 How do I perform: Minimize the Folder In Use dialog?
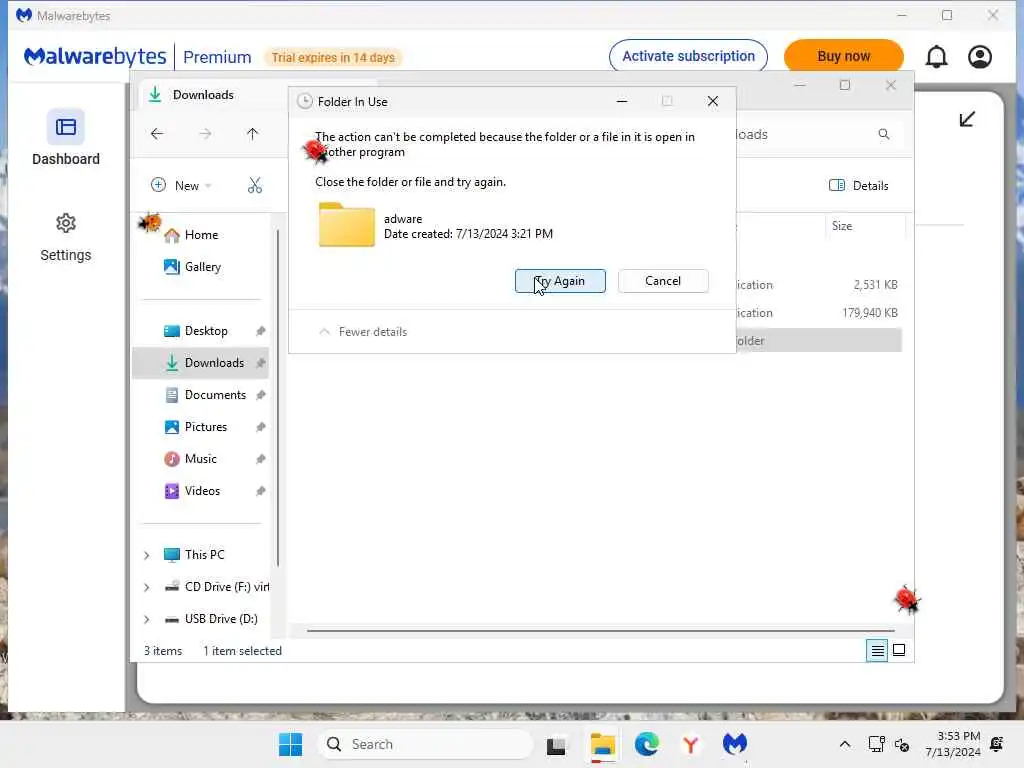[622, 101]
